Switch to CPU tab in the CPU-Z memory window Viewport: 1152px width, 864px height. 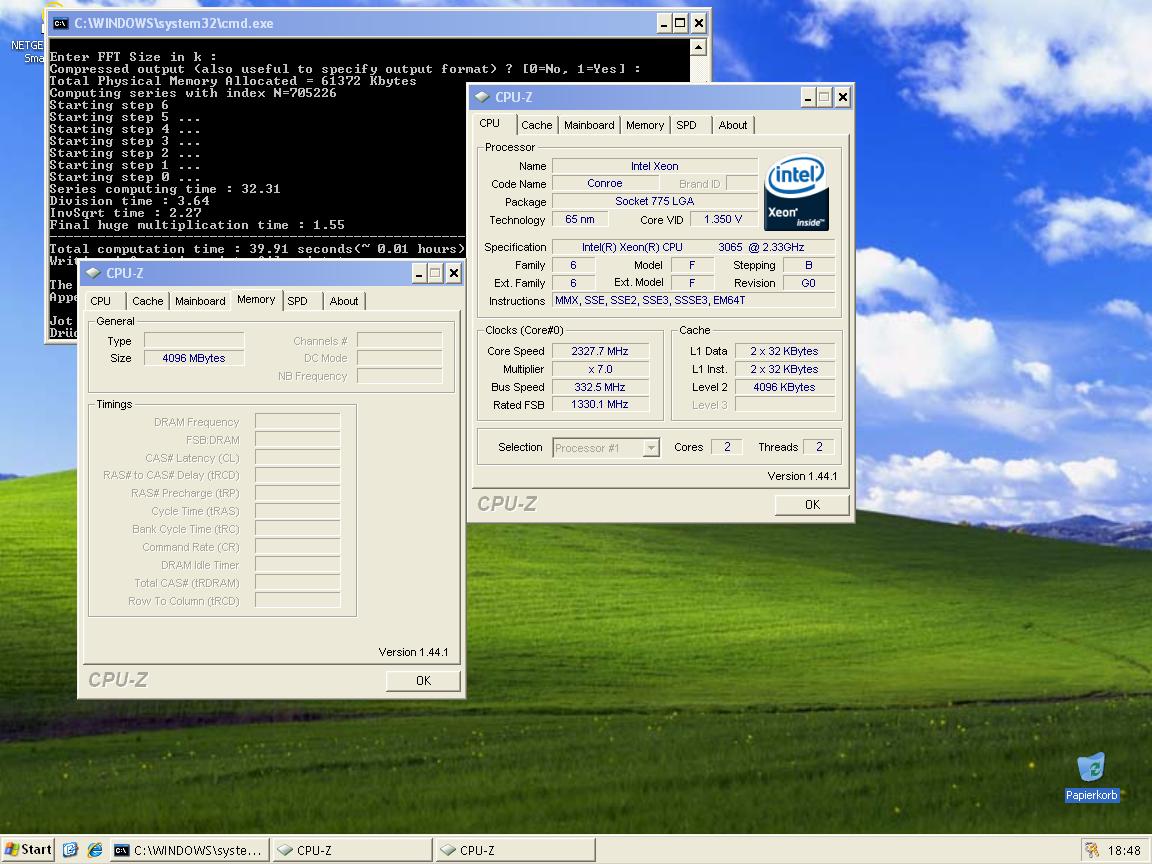(101, 301)
